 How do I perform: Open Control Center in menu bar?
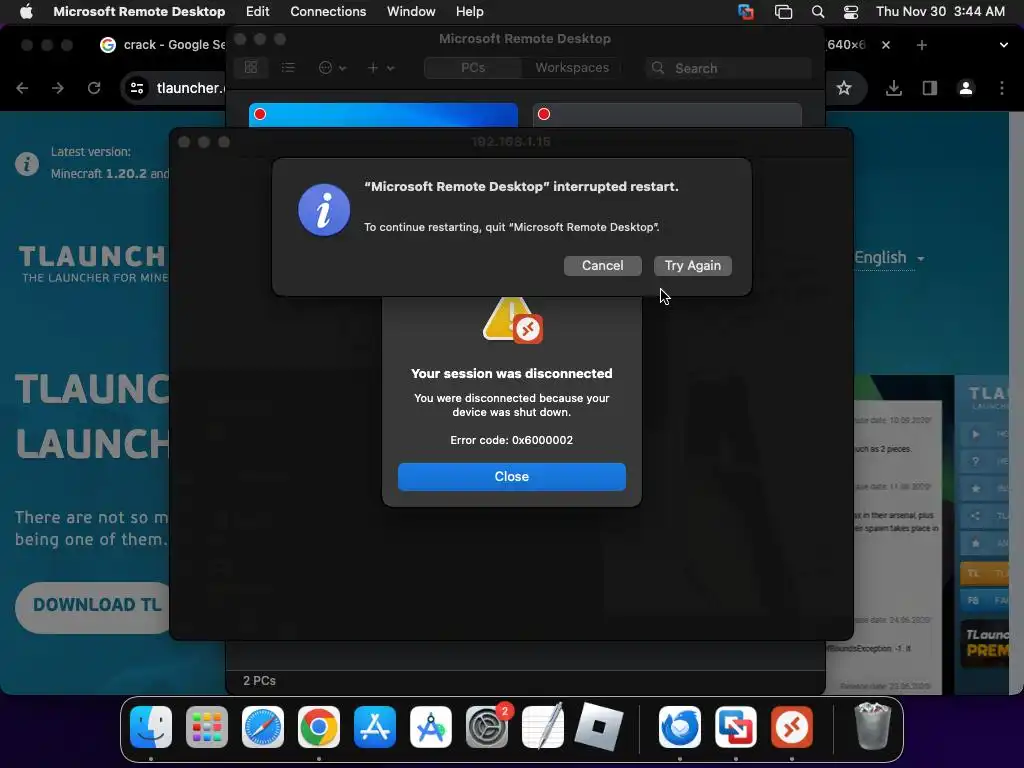851,12
